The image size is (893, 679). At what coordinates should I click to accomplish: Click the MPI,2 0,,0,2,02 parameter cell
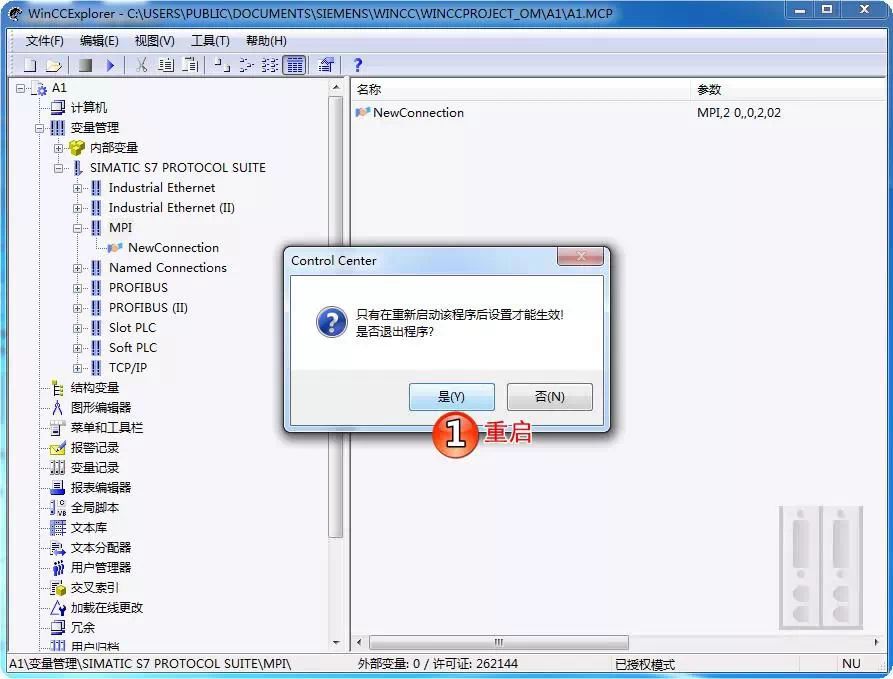[739, 113]
